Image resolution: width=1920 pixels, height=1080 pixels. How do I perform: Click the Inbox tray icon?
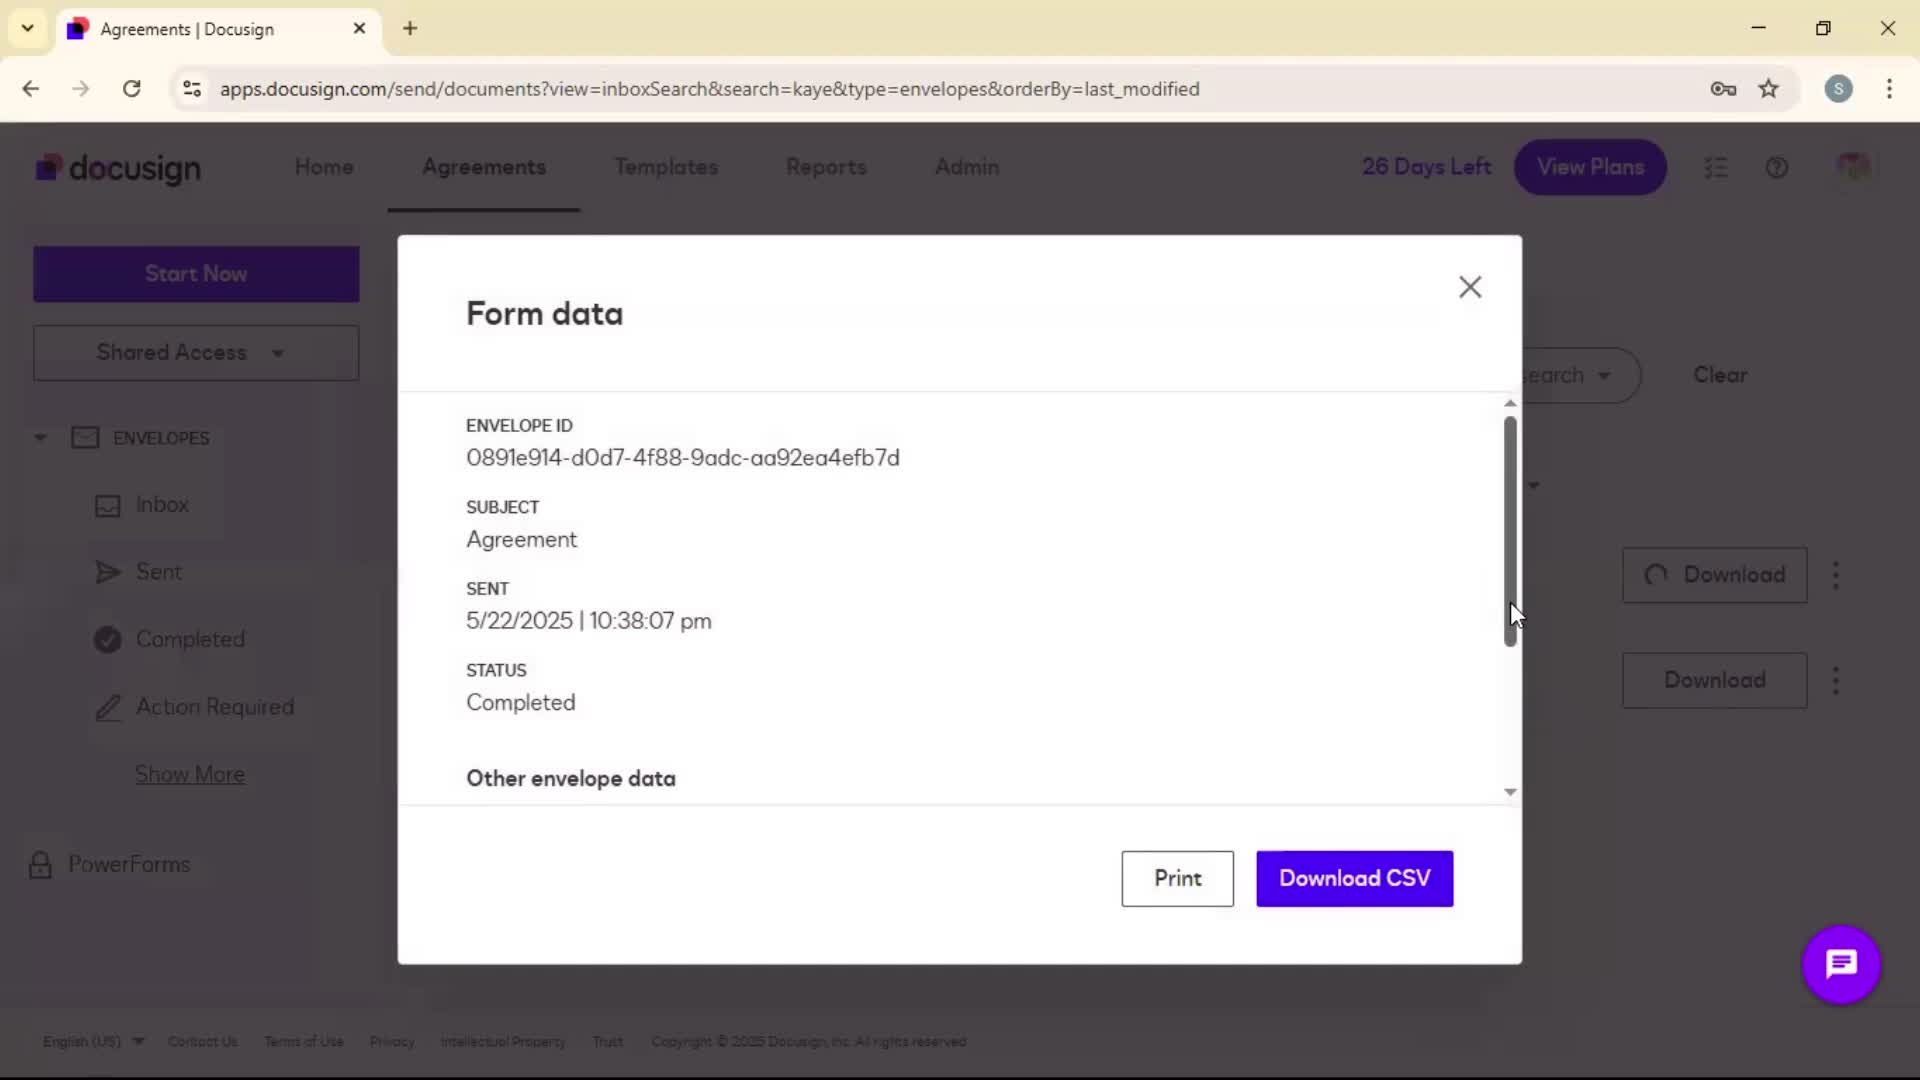click(108, 506)
